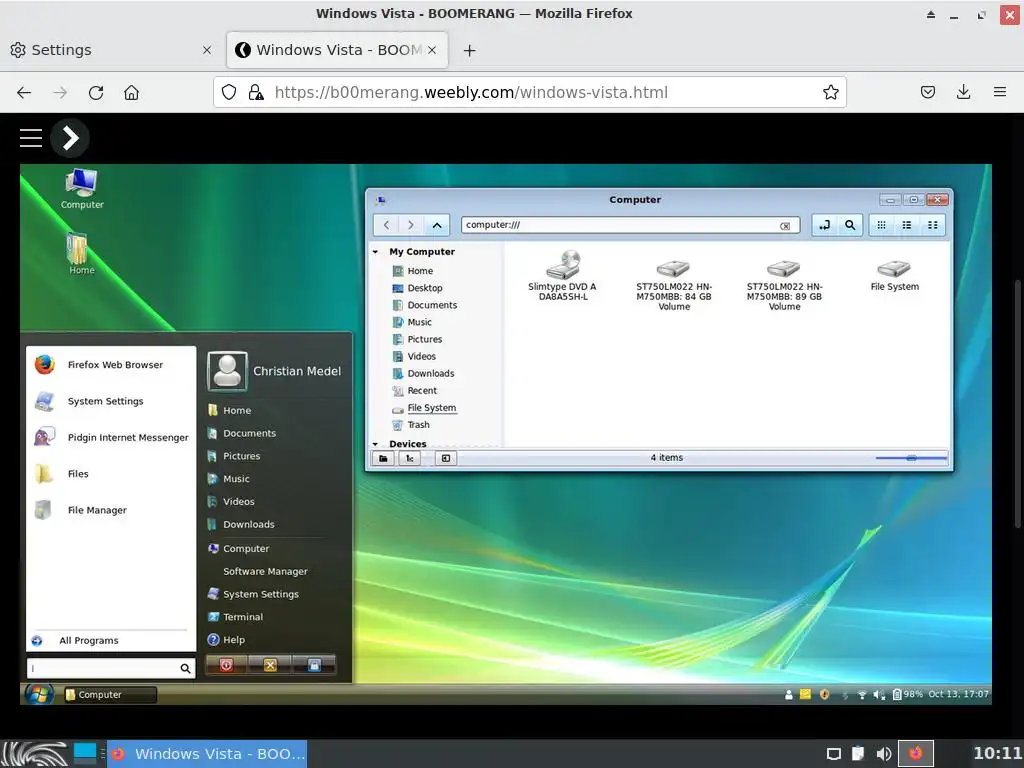The height and width of the screenshot is (768, 1024).
Task: Switch to compact view in file manager
Action: (x=933, y=225)
